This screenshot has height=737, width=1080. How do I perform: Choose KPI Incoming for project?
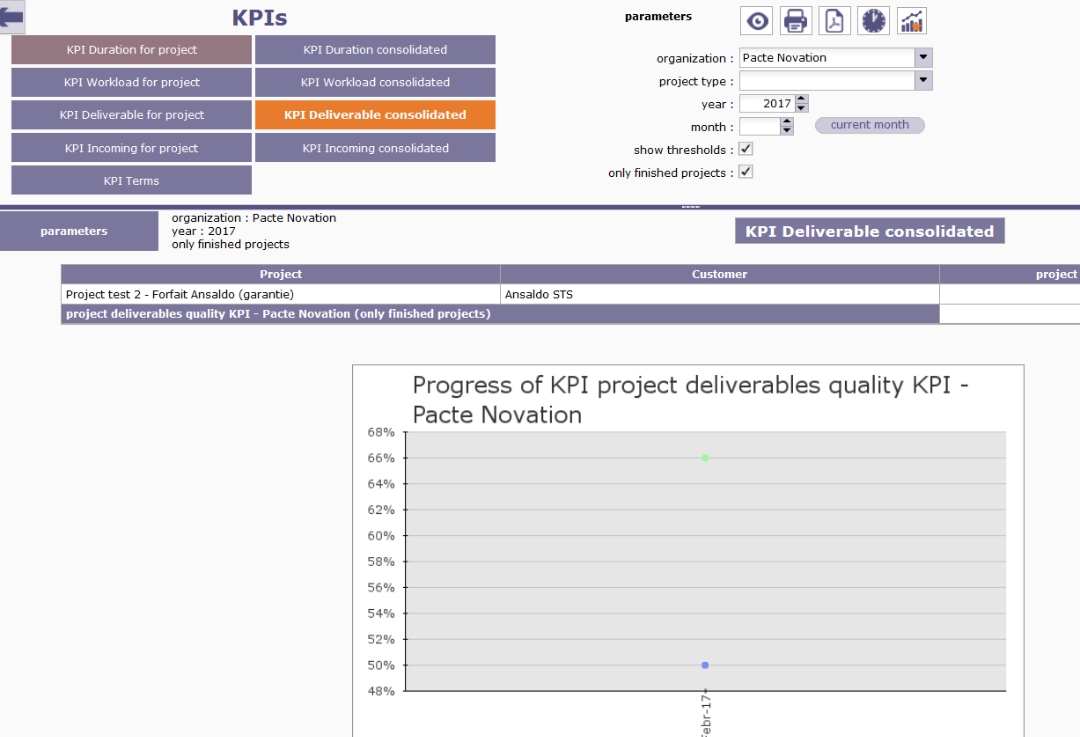click(x=132, y=148)
